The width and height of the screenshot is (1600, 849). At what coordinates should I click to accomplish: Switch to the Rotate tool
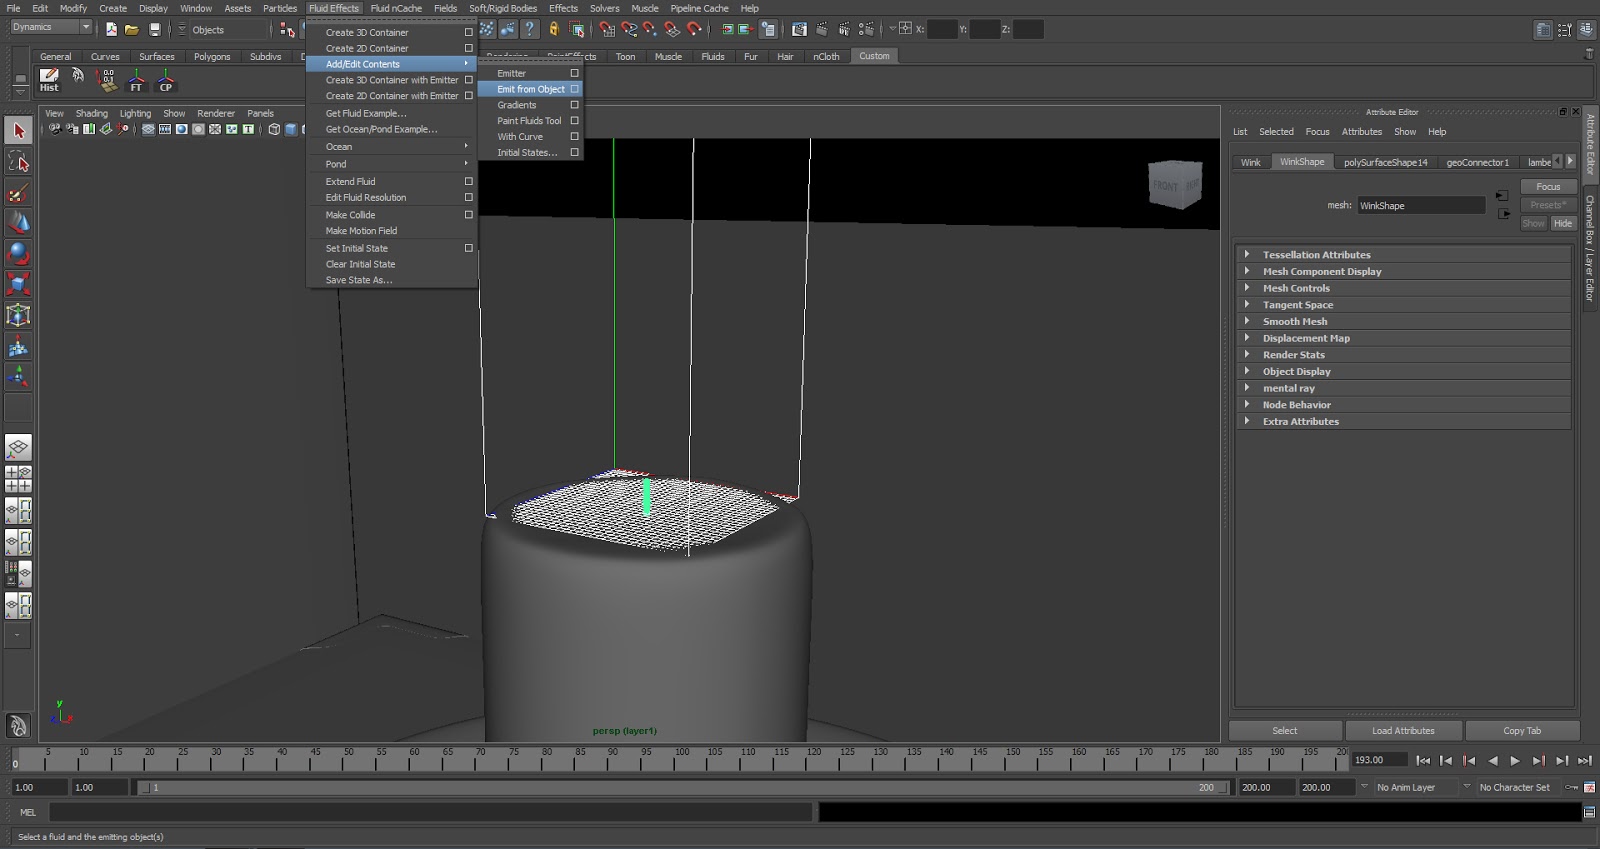[x=18, y=254]
